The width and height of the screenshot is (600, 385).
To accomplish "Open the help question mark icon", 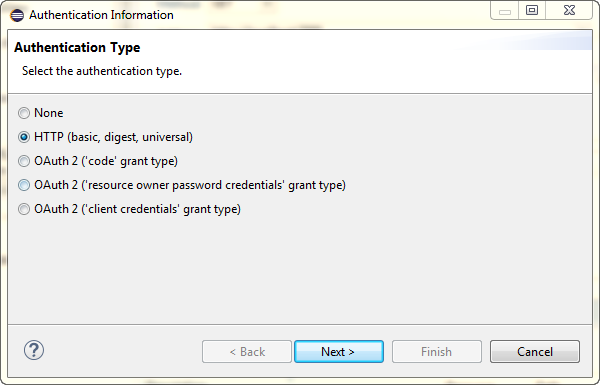I will [34, 350].
